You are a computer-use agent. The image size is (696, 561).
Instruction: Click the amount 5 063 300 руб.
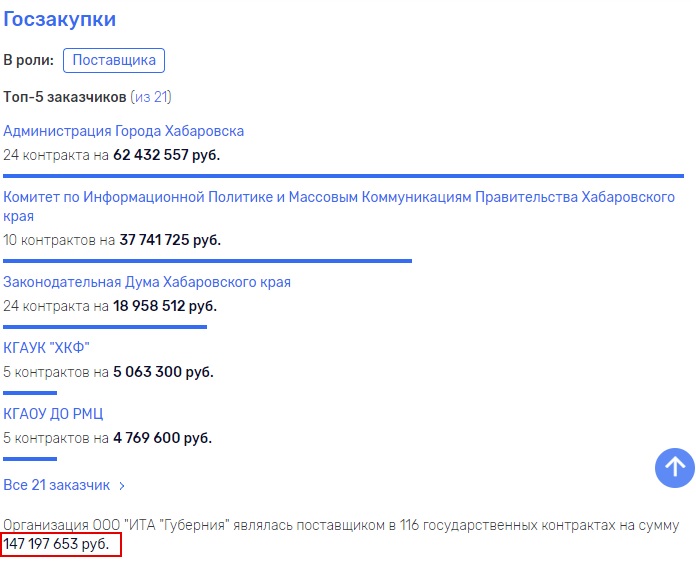(163, 372)
